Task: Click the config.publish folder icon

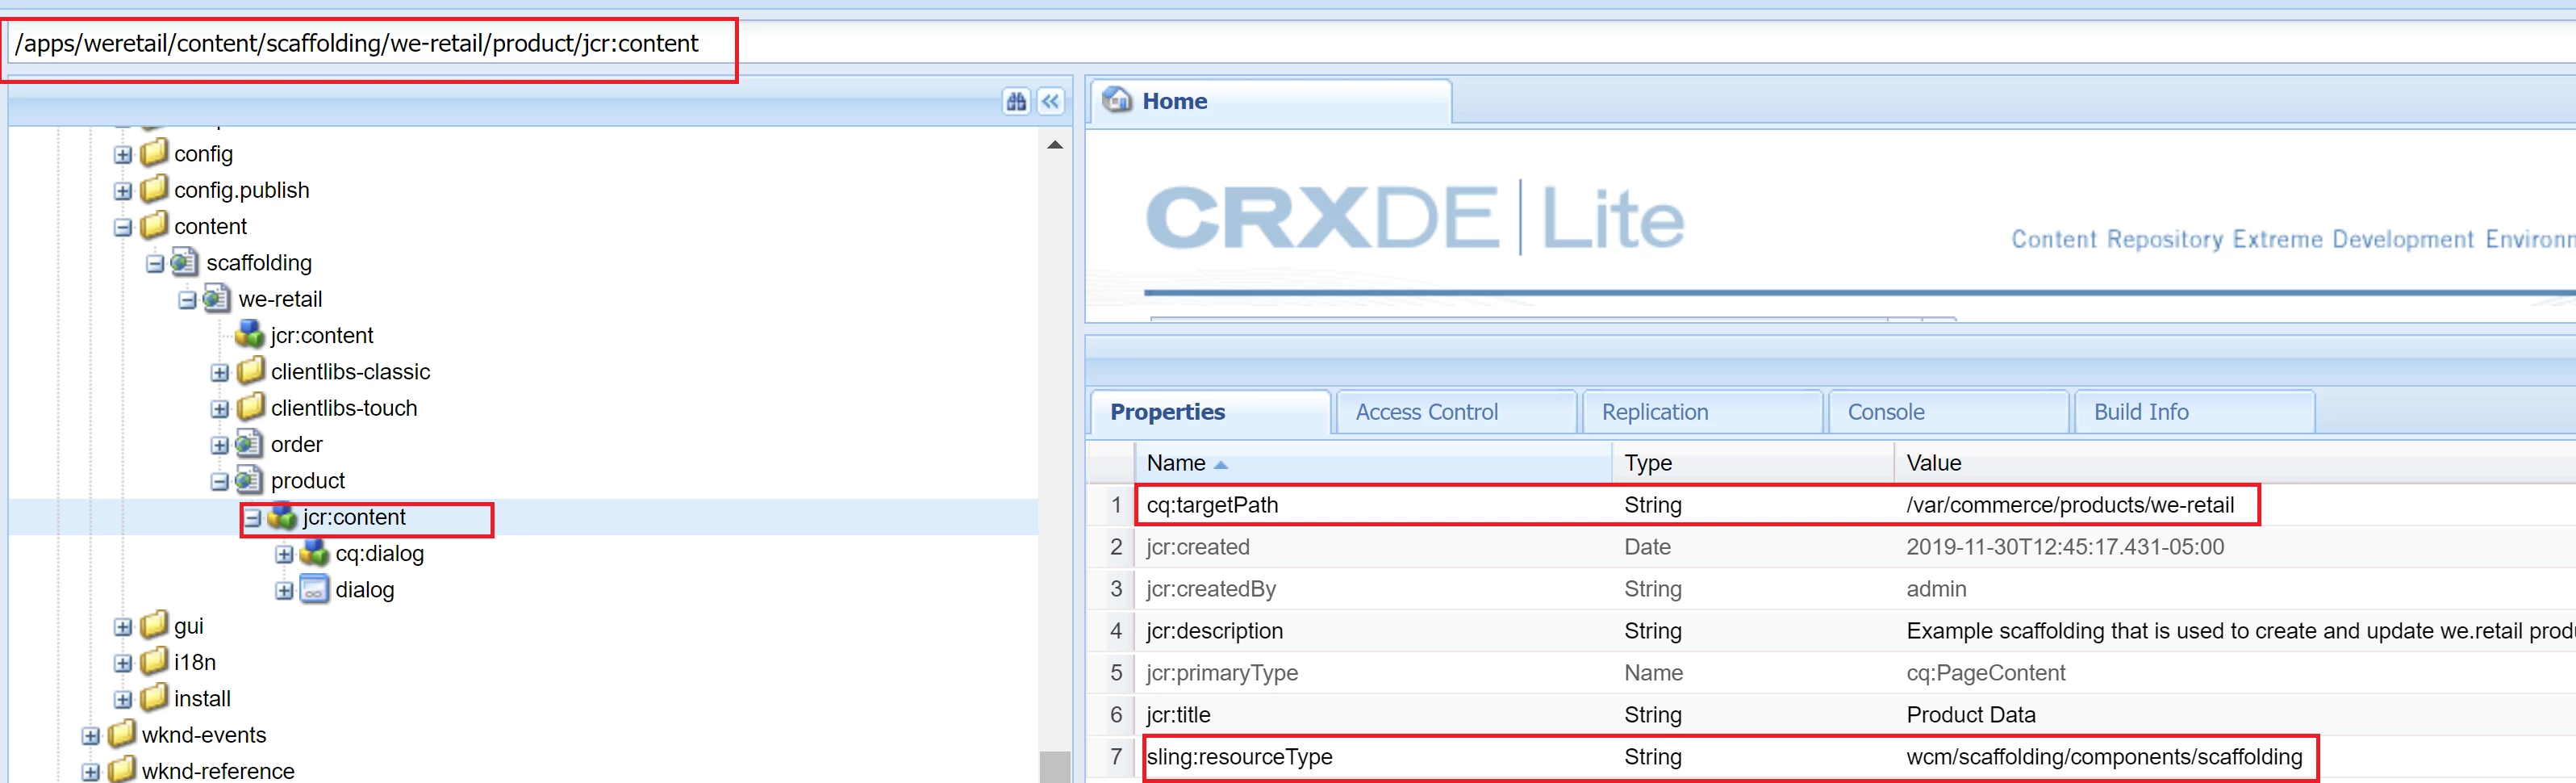Action: pos(154,189)
